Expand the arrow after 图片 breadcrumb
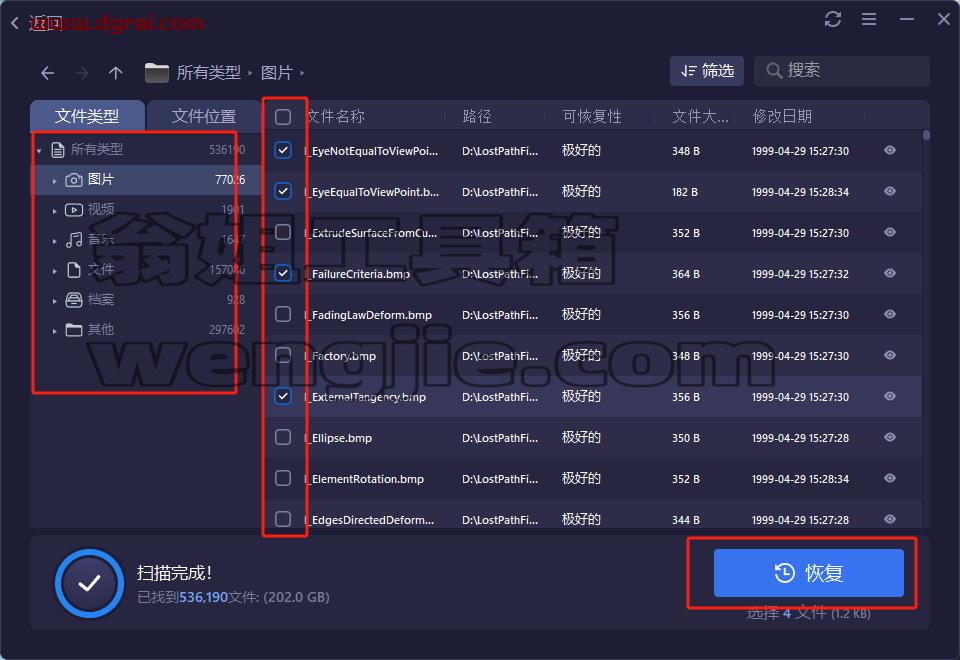 coord(302,73)
